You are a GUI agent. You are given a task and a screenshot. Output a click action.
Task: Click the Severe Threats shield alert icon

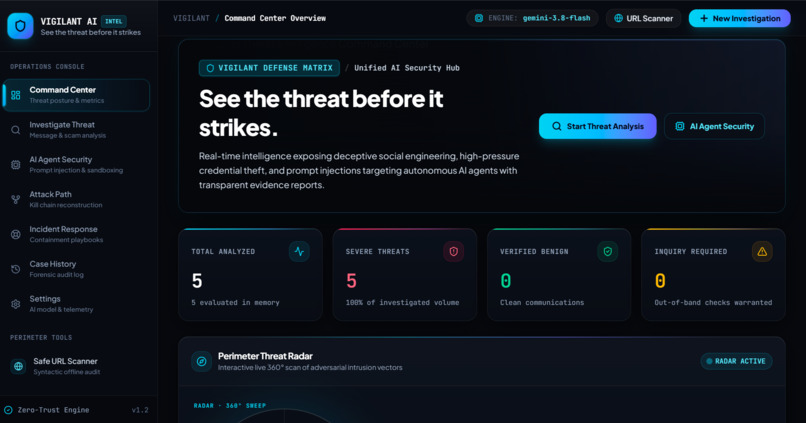tap(453, 251)
